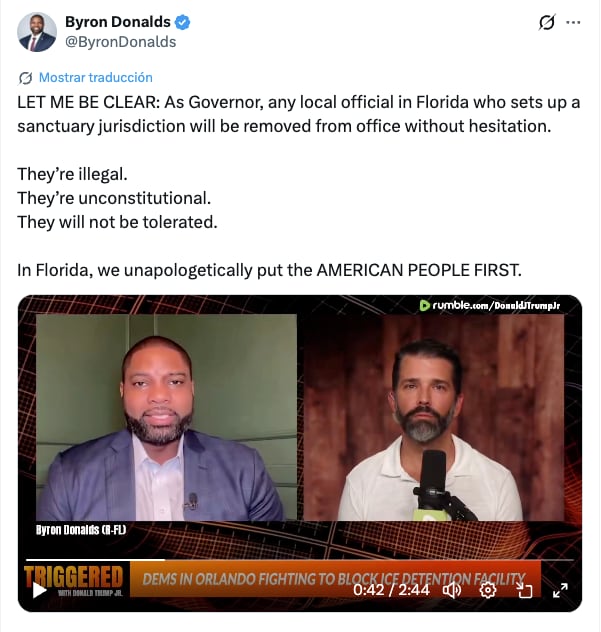Open the three-dot more options menu
601x632 pixels.
pos(573,23)
